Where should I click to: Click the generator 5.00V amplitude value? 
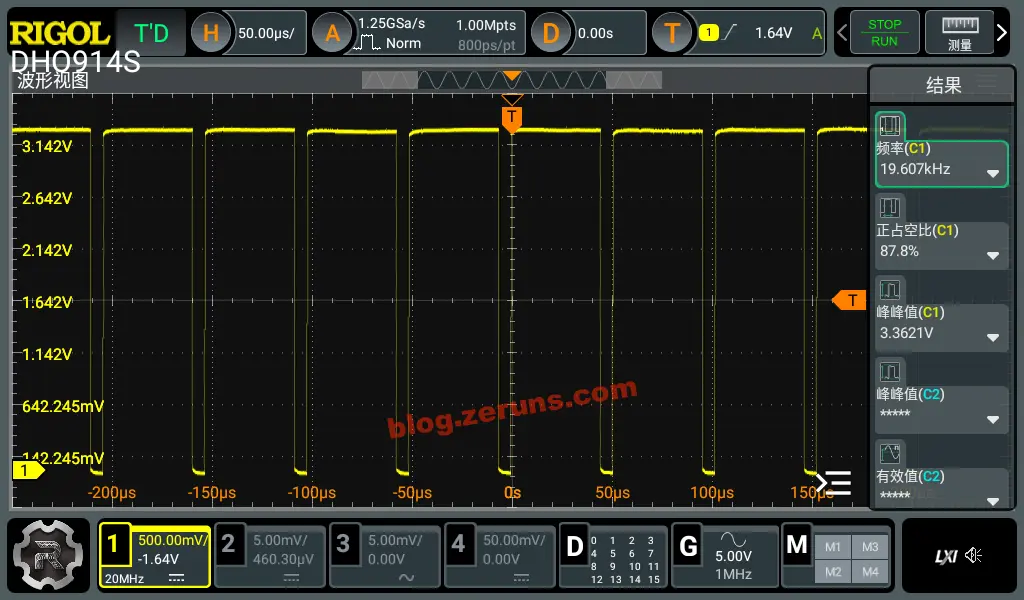click(x=733, y=556)
